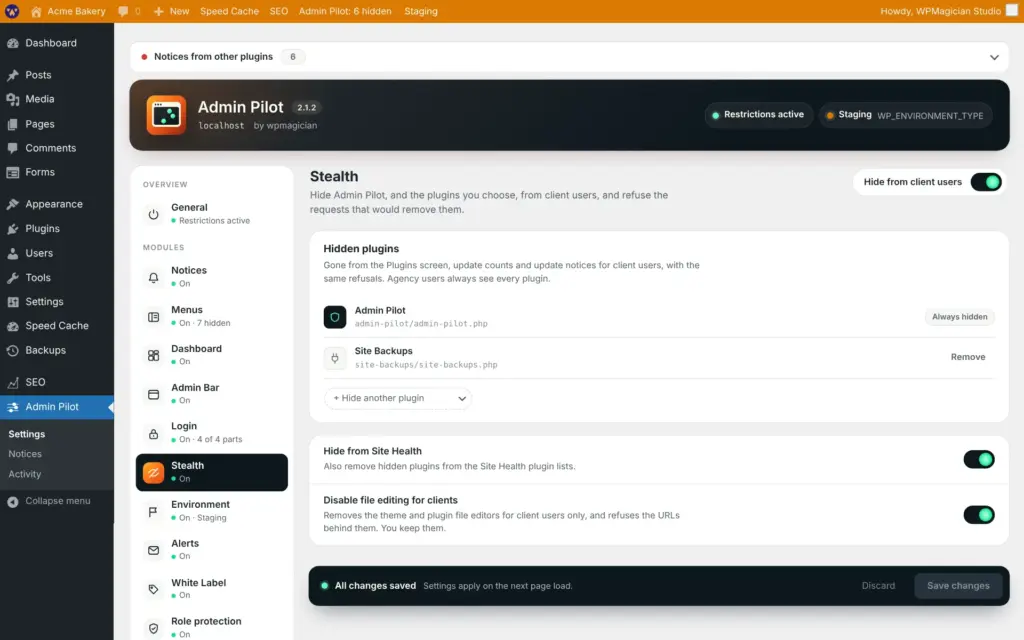Click the Site Backups plug icon

coord(335,358)
